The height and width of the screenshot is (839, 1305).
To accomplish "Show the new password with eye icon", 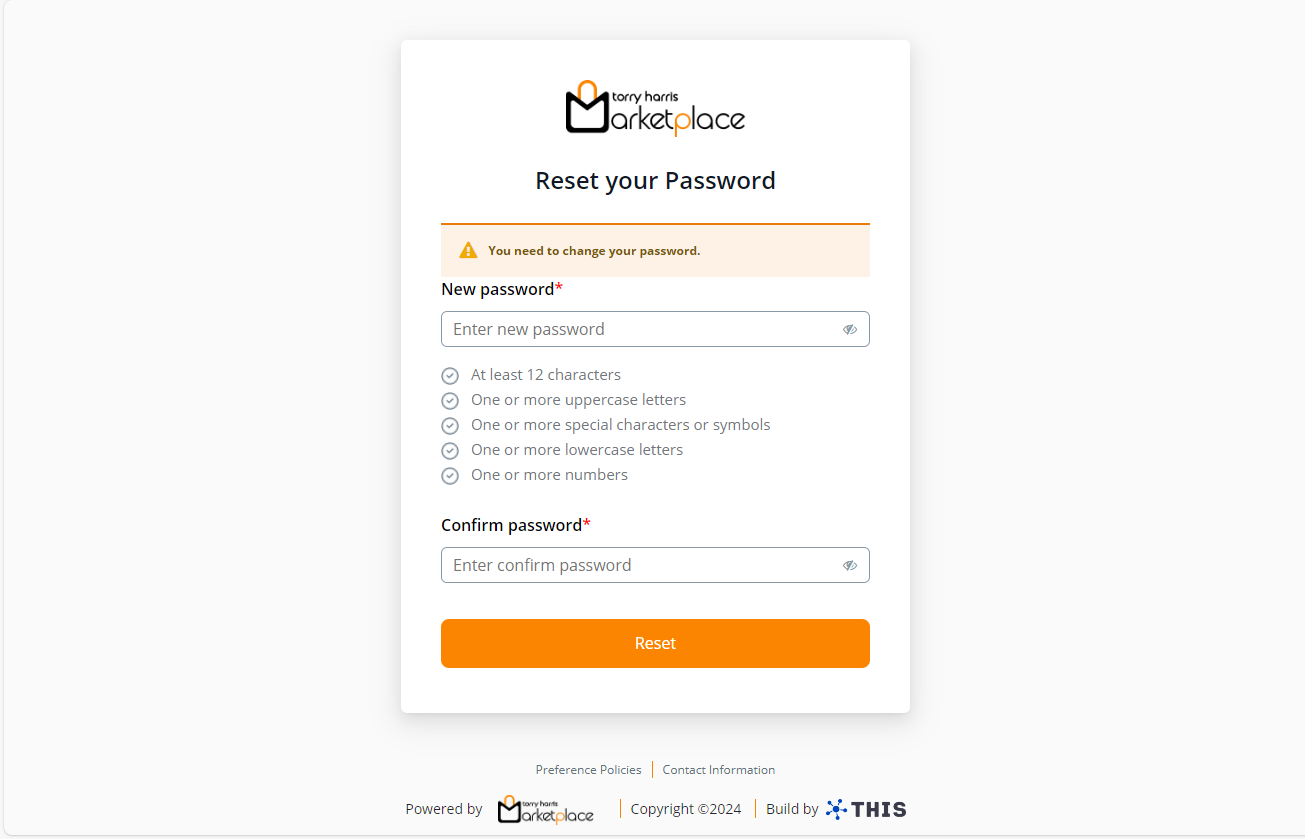I will click(x=850, y=329).
